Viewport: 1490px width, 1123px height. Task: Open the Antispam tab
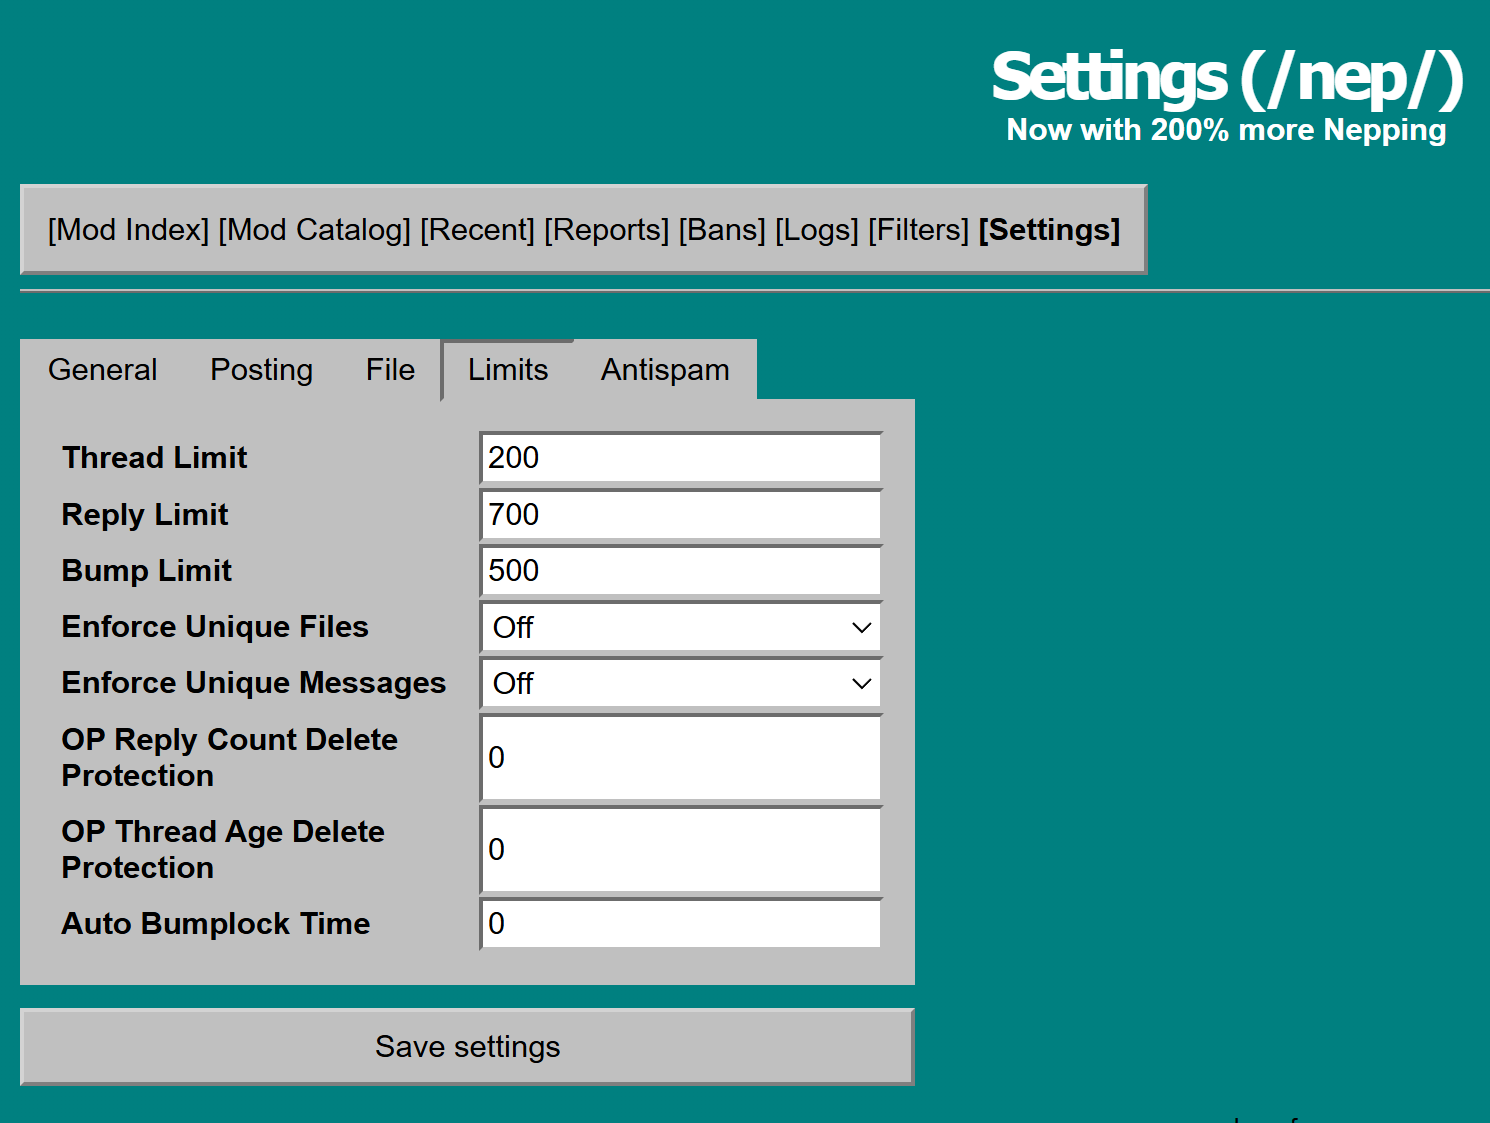tap(665, 370)
